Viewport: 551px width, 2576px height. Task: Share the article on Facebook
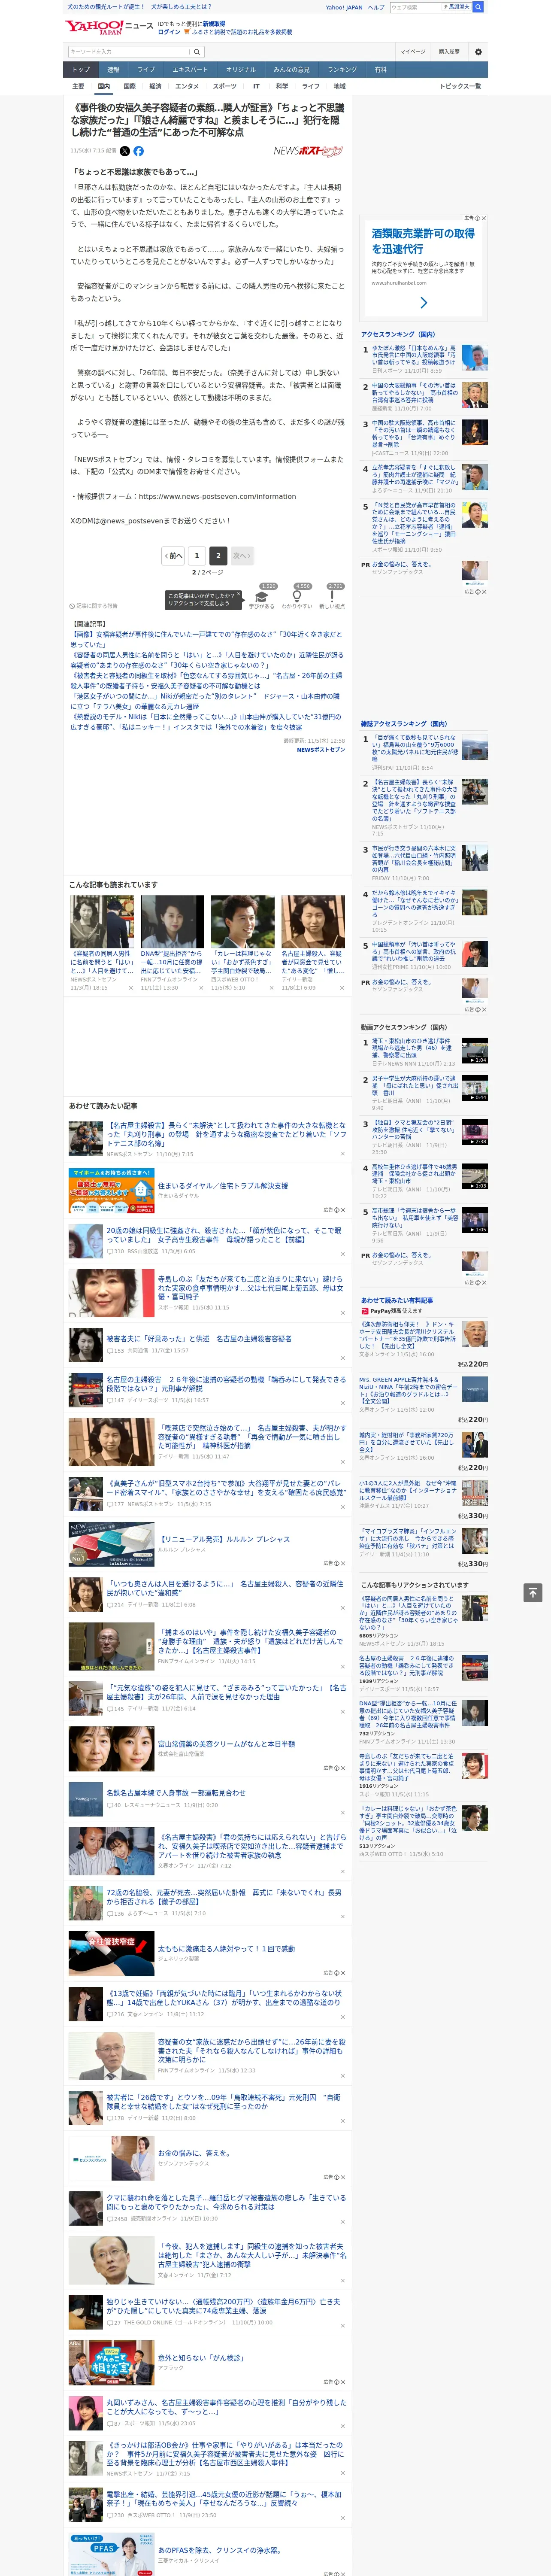point(138,151)
